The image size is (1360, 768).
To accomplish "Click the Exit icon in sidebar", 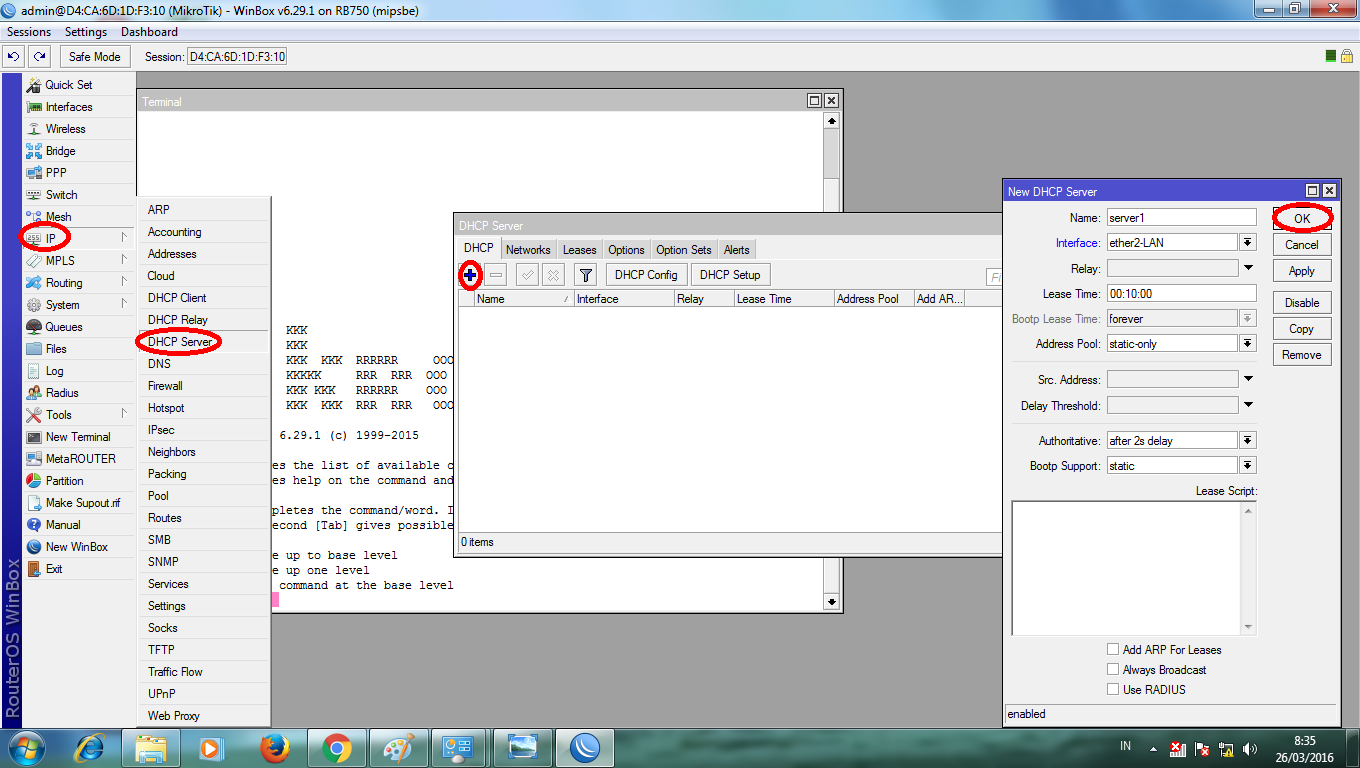I will 34,569.
